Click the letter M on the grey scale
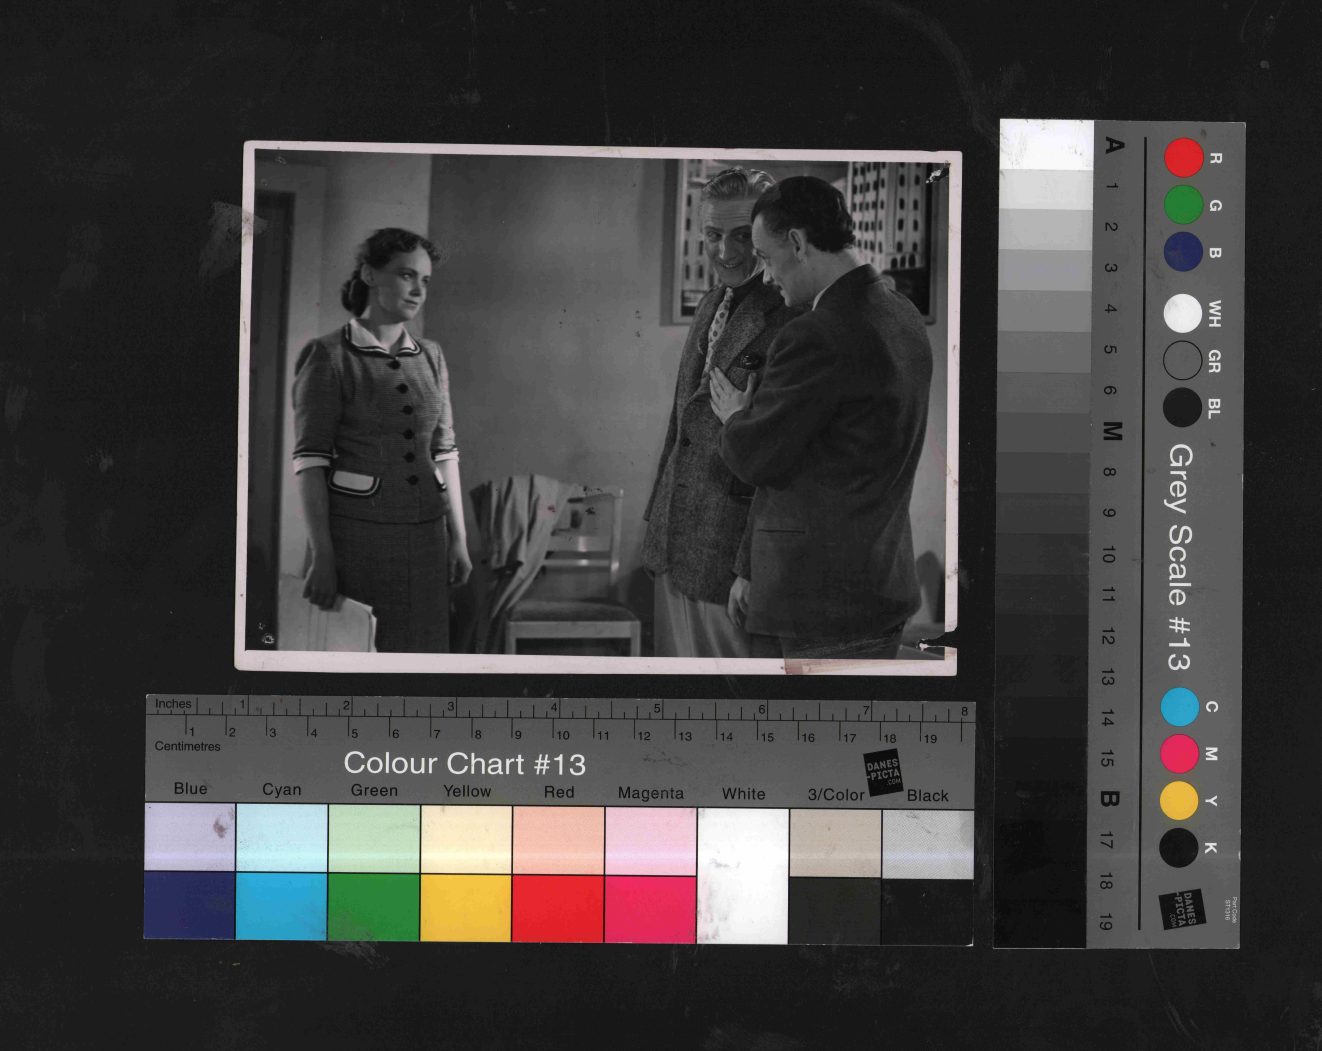1322x1051 pixels. pos(1111,431)
